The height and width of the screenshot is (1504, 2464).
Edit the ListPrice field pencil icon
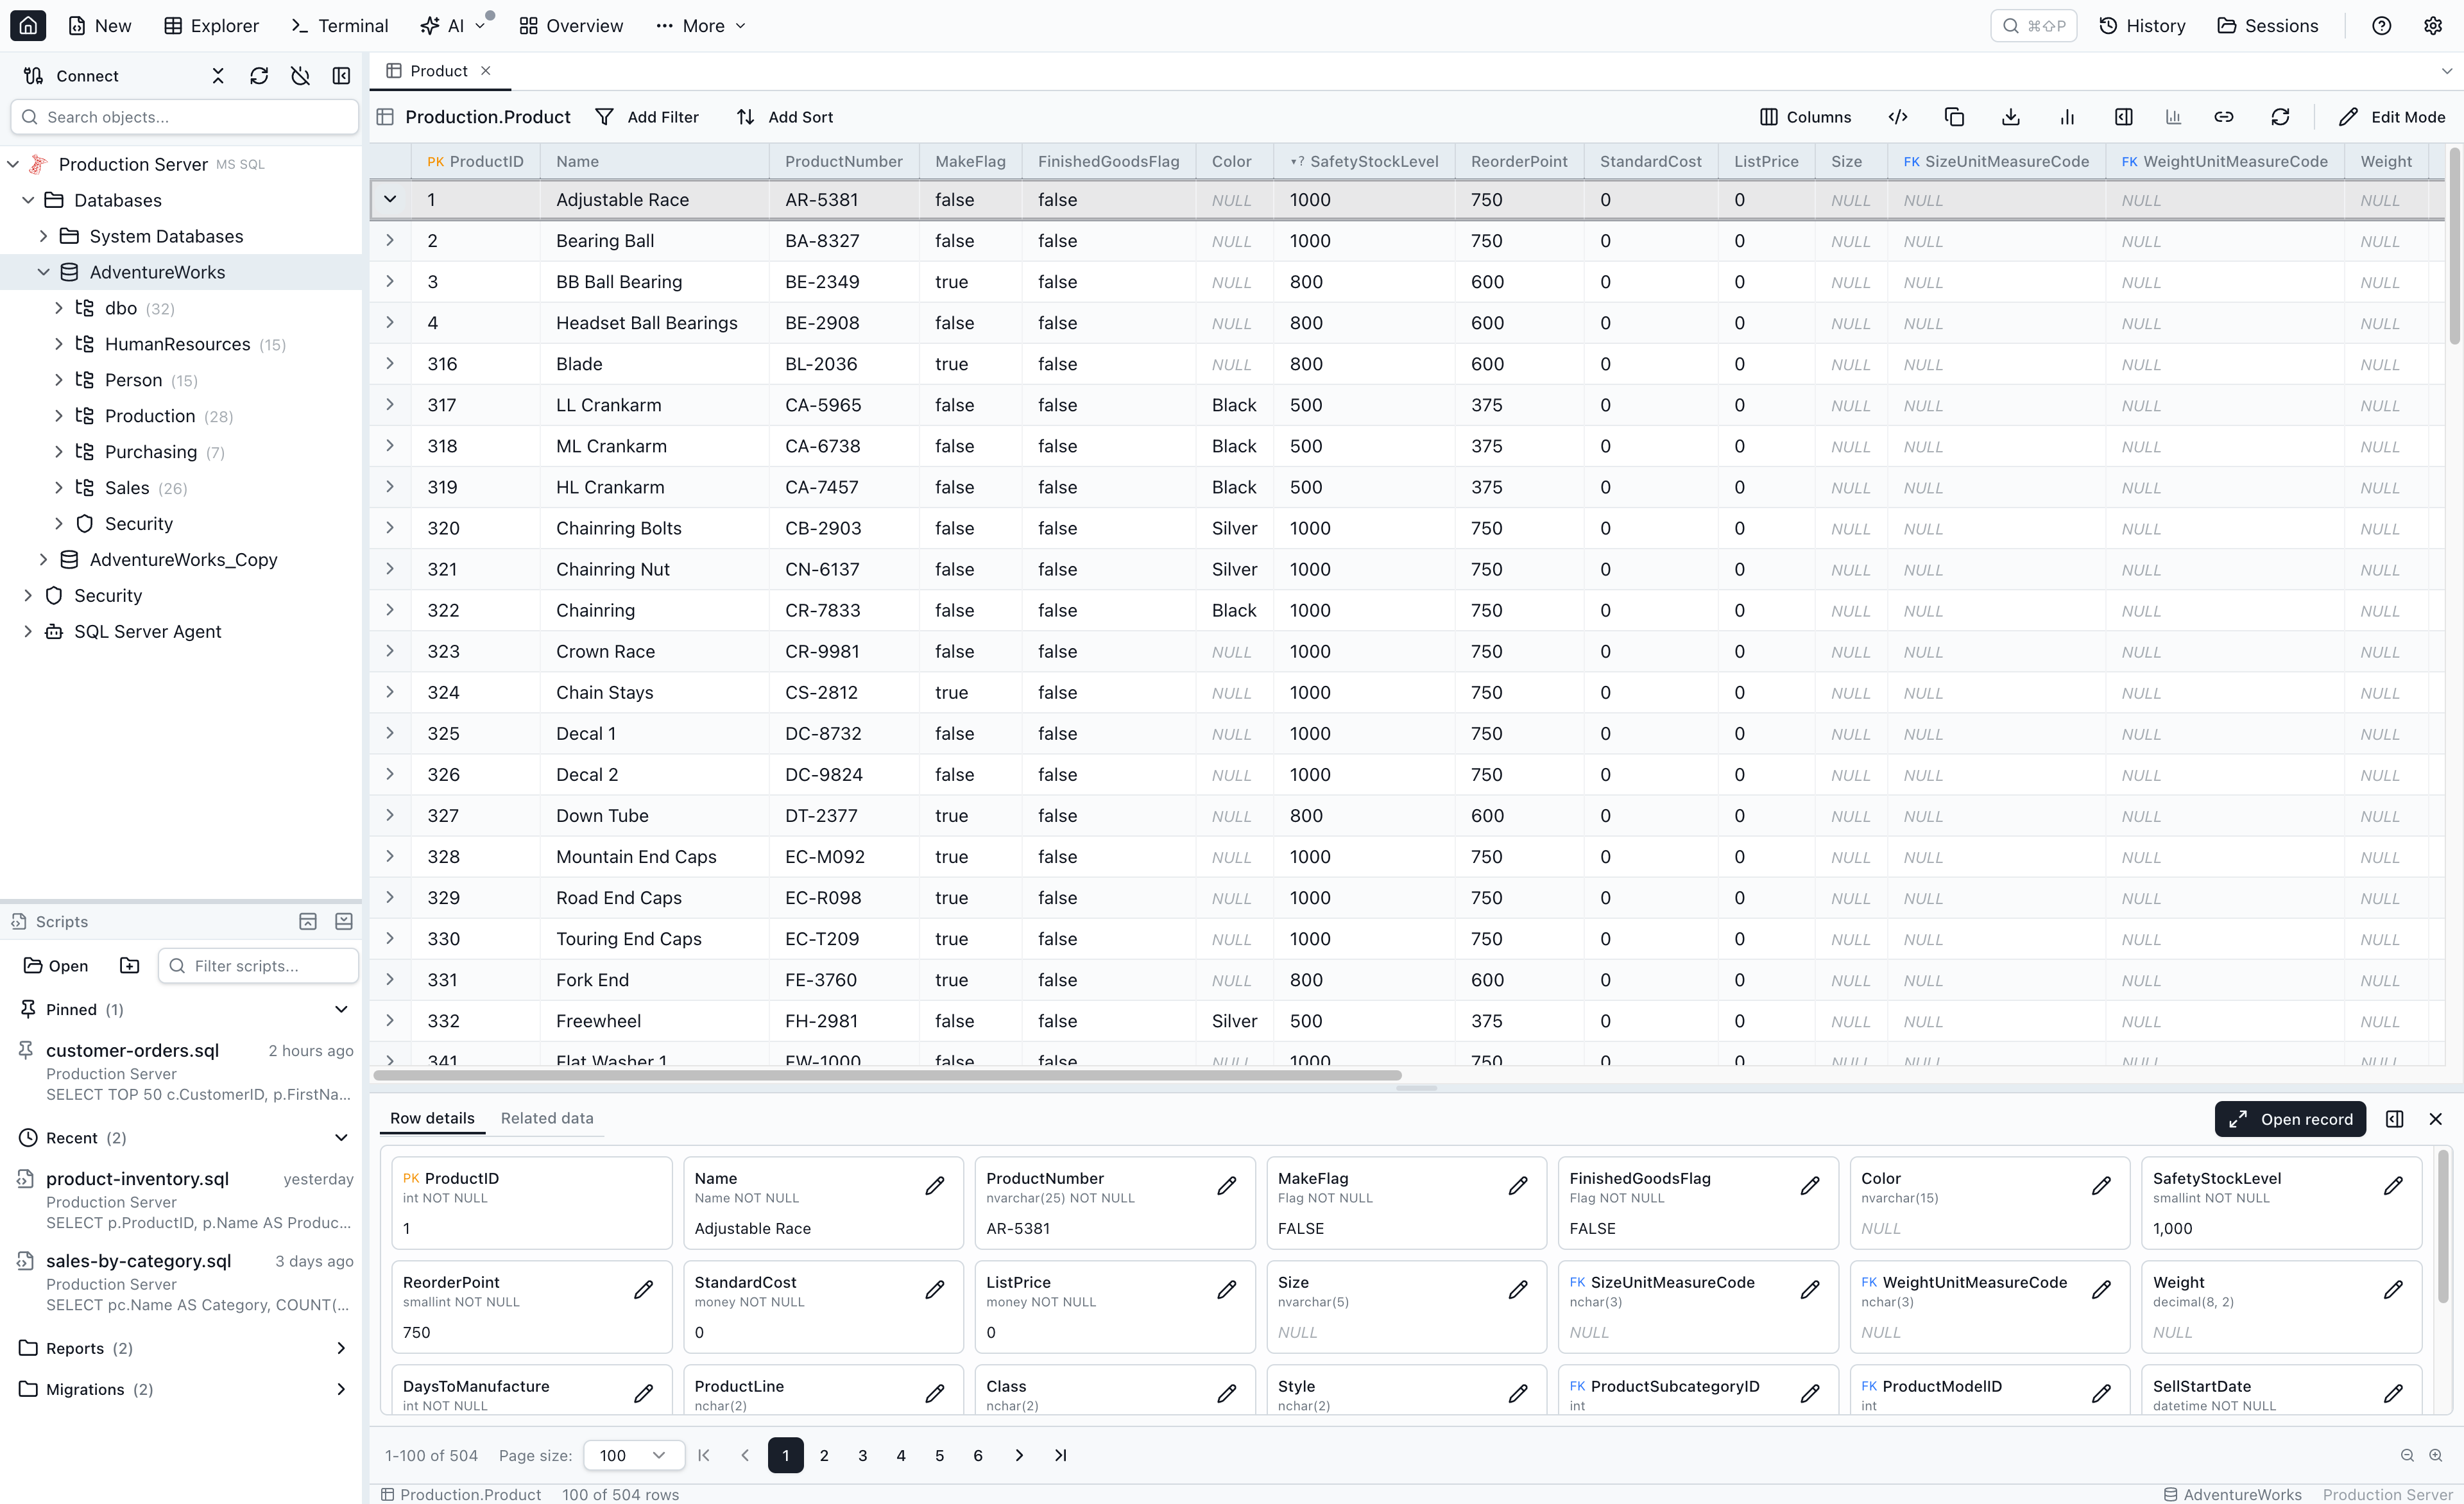pos(1227,1290)
